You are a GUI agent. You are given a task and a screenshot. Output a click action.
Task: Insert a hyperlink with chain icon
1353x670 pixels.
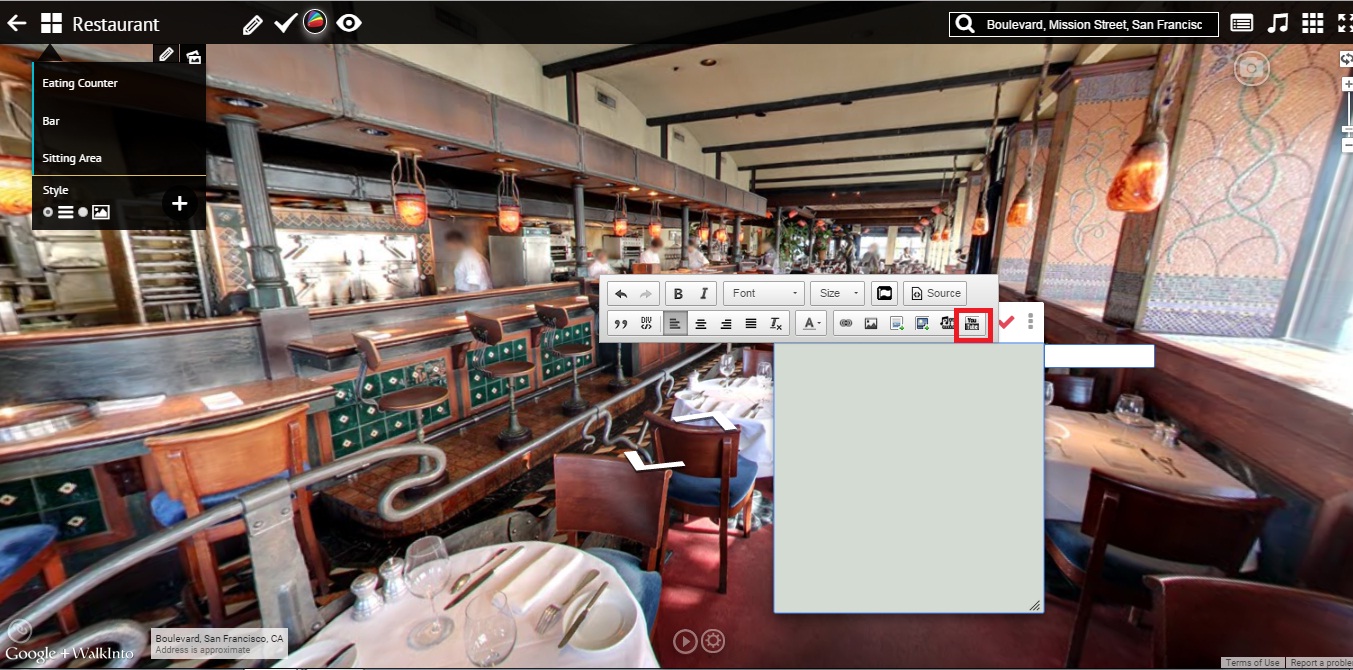click(845, 323)
